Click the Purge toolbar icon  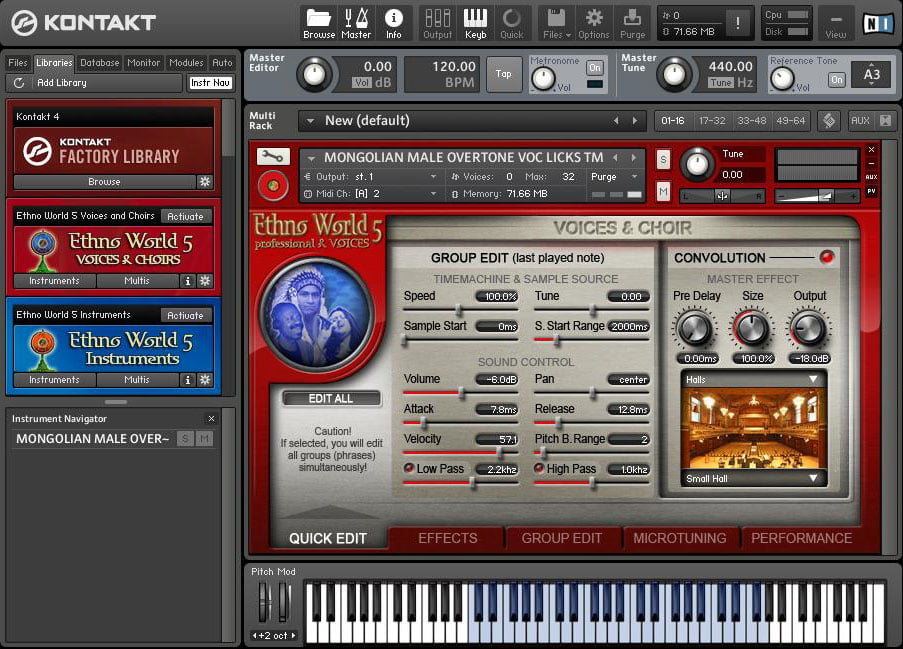632,24
